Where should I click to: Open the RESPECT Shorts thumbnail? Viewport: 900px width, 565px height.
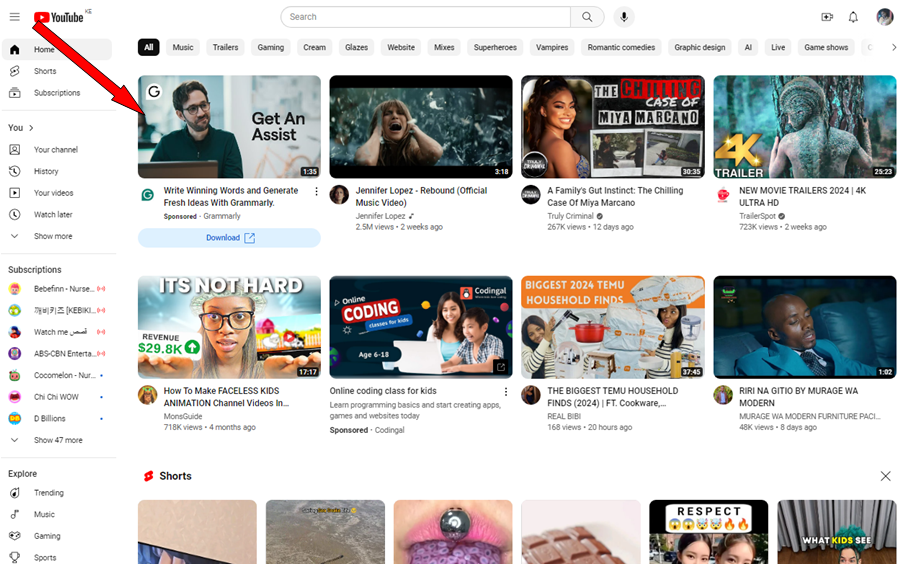coord(708,532)
